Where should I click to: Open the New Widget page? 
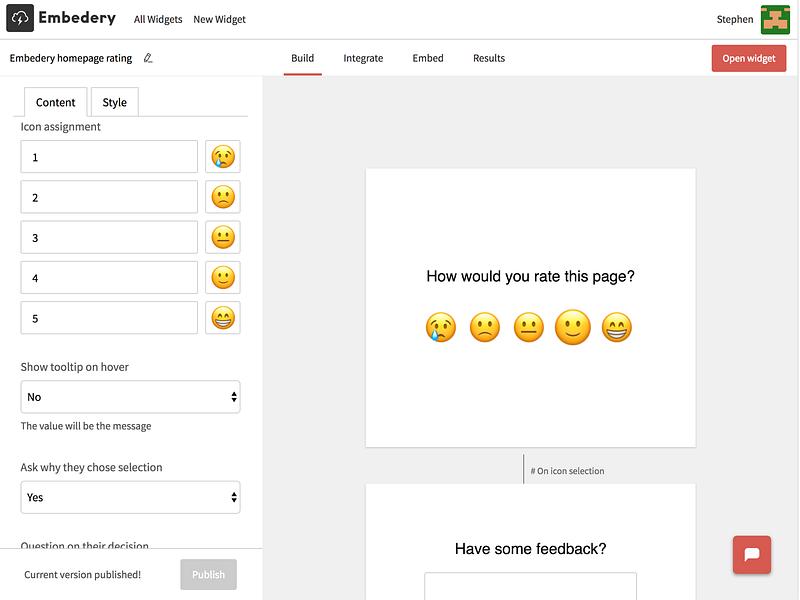(x=219, y=19)
